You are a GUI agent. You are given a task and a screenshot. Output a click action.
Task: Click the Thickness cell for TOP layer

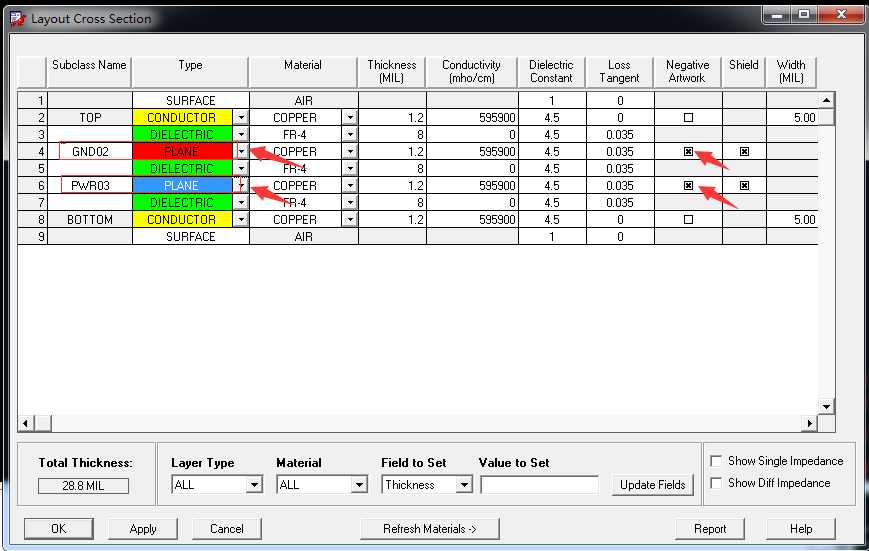pos(392,118)
